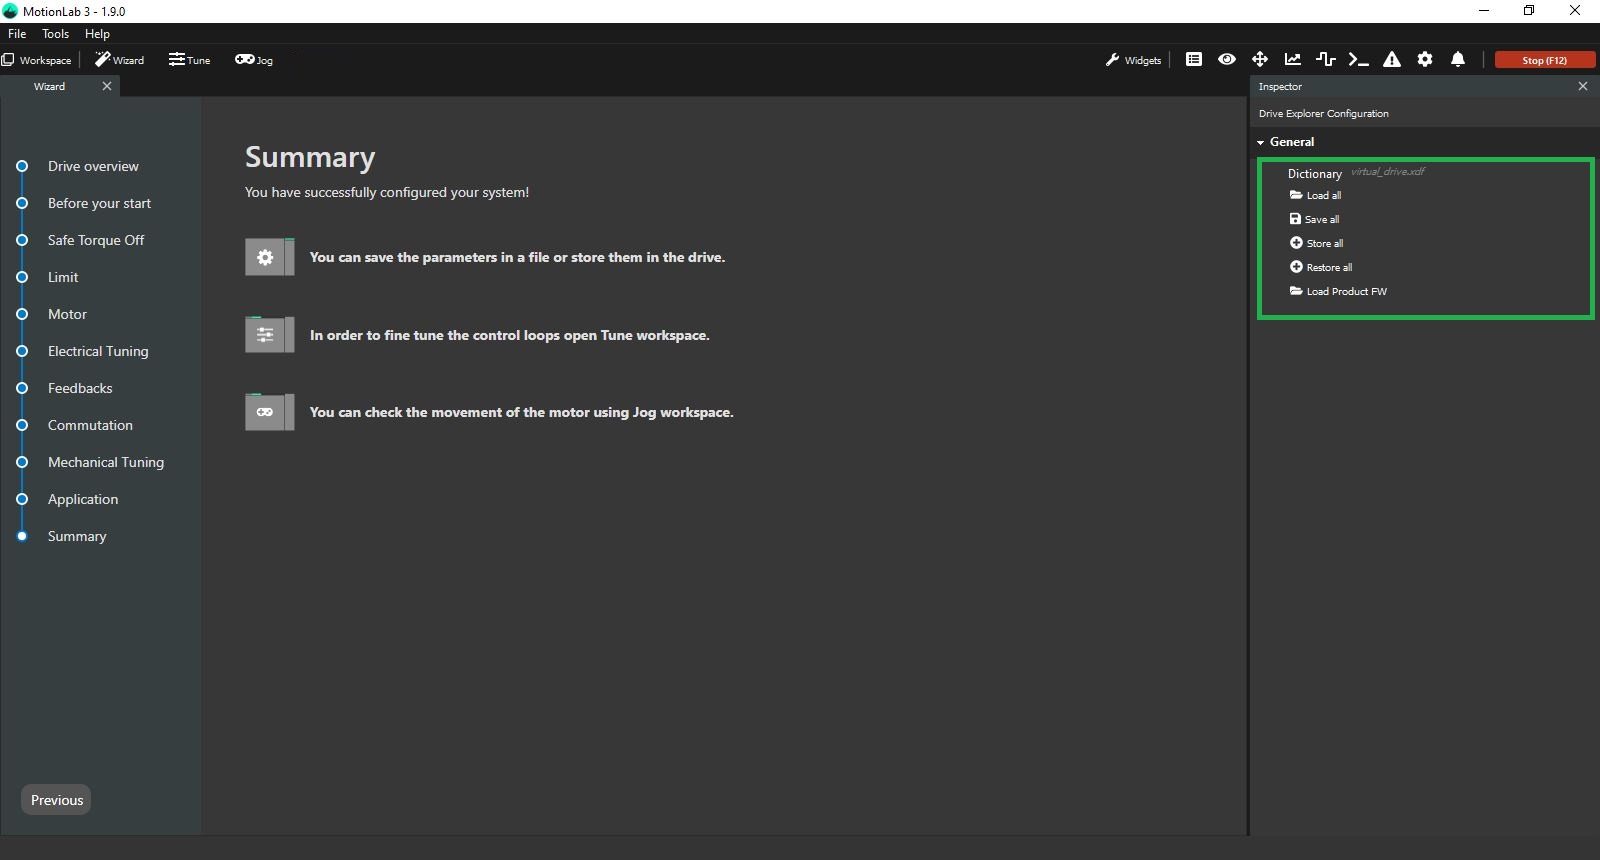Image resolution: width=1600 pixels, height=860 pixels.
Task: Open the settings gear in toolbar
Action: click(1425, 60)
